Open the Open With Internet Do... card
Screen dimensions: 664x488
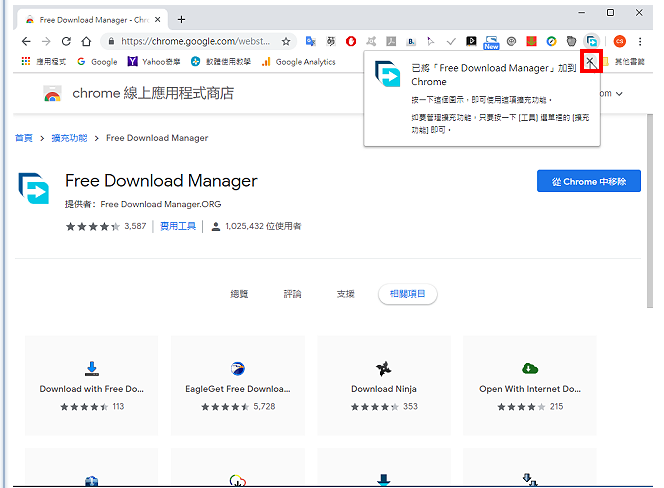pyautogui.click(x=530, y=385)
